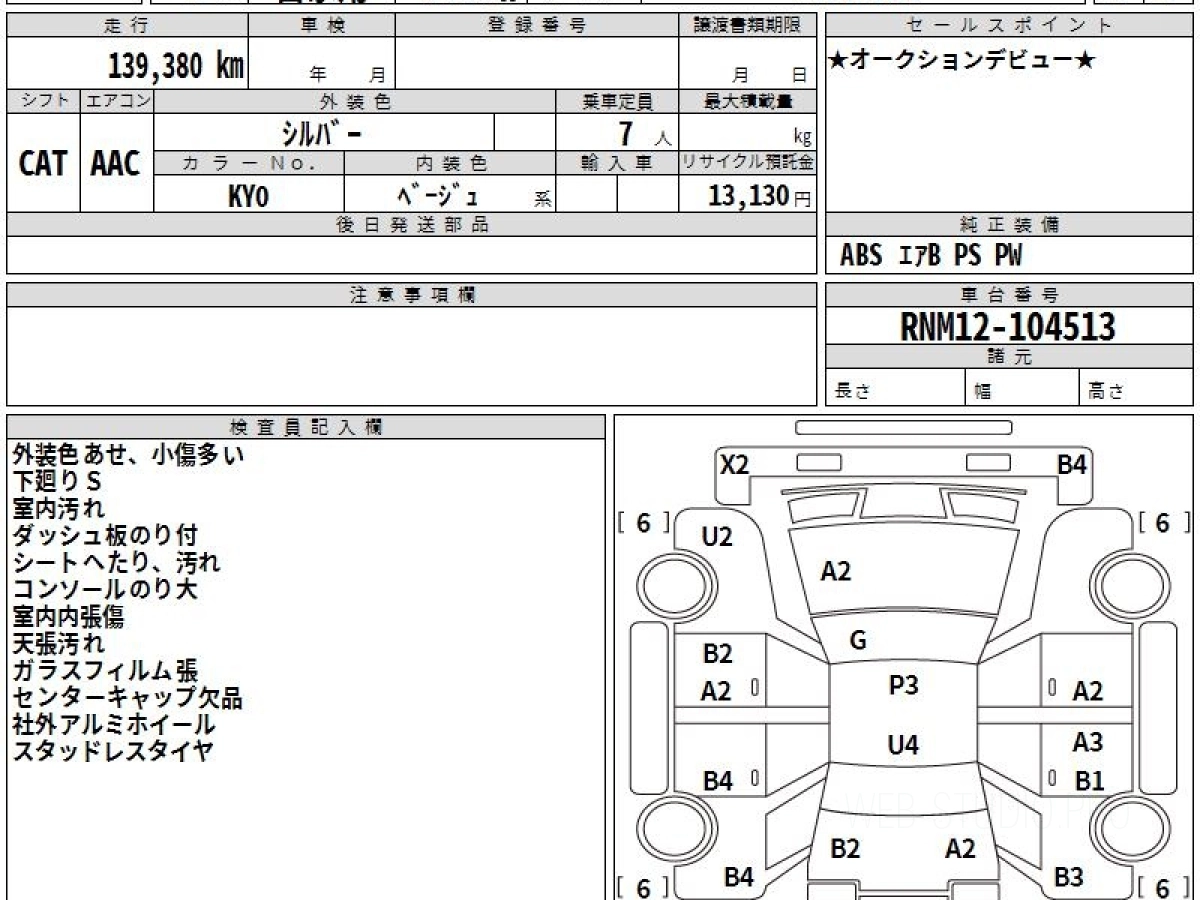Click the 後日発送部品 section header

411,225
